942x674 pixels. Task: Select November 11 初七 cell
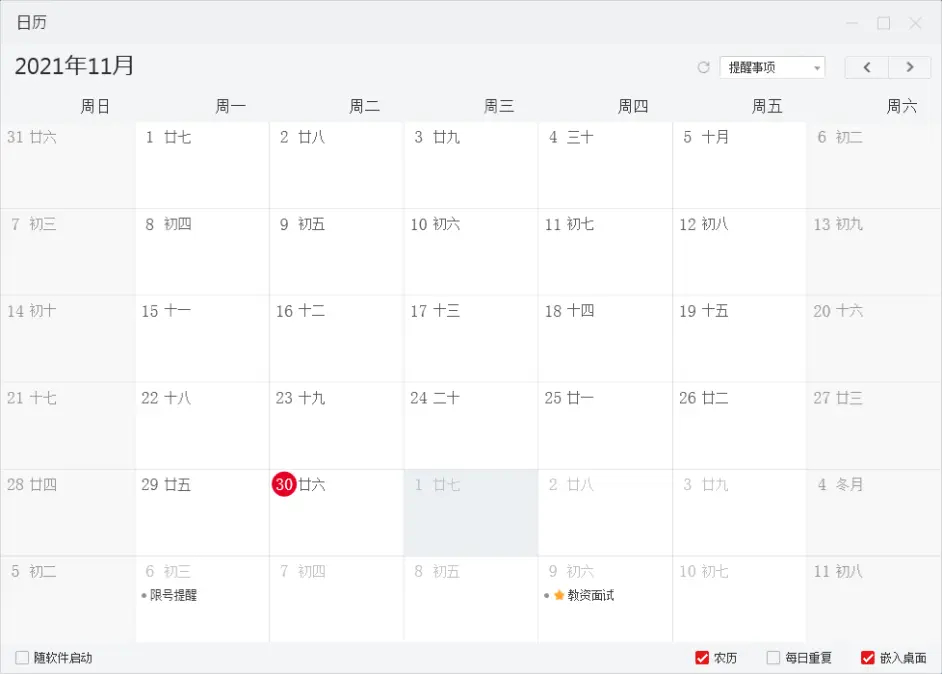coord(605,251)
